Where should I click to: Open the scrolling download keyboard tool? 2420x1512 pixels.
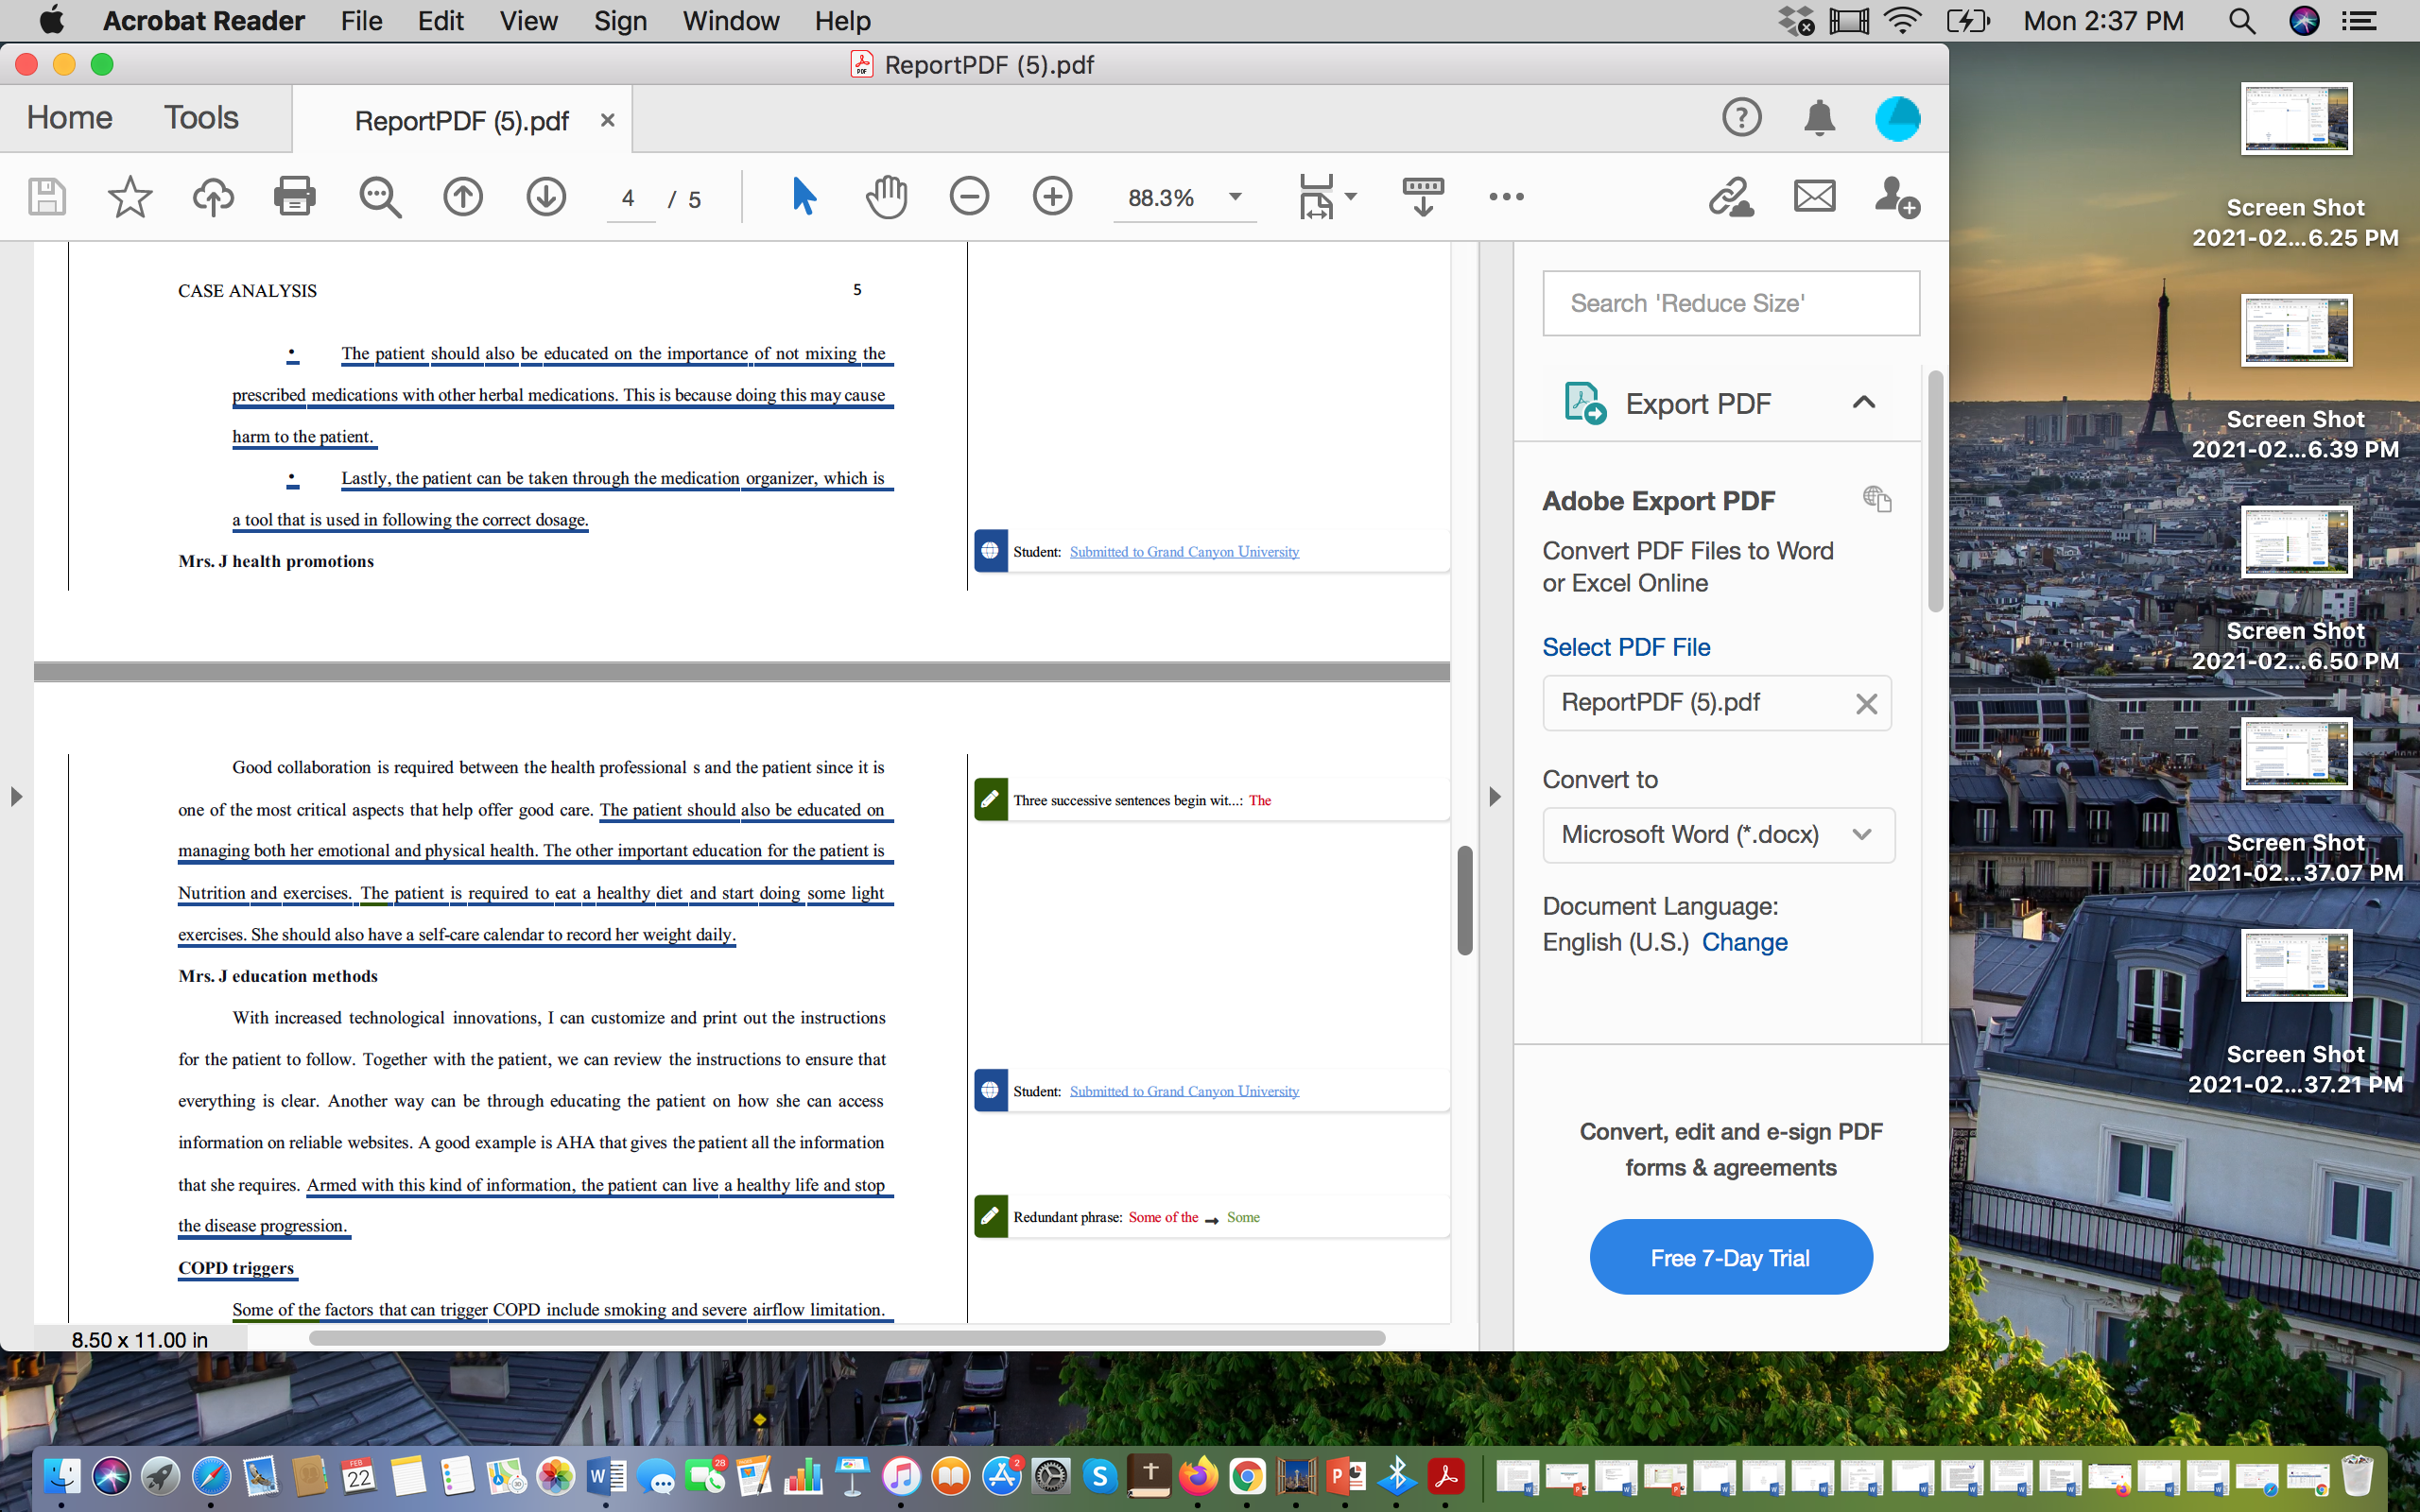pos(1423,196)
